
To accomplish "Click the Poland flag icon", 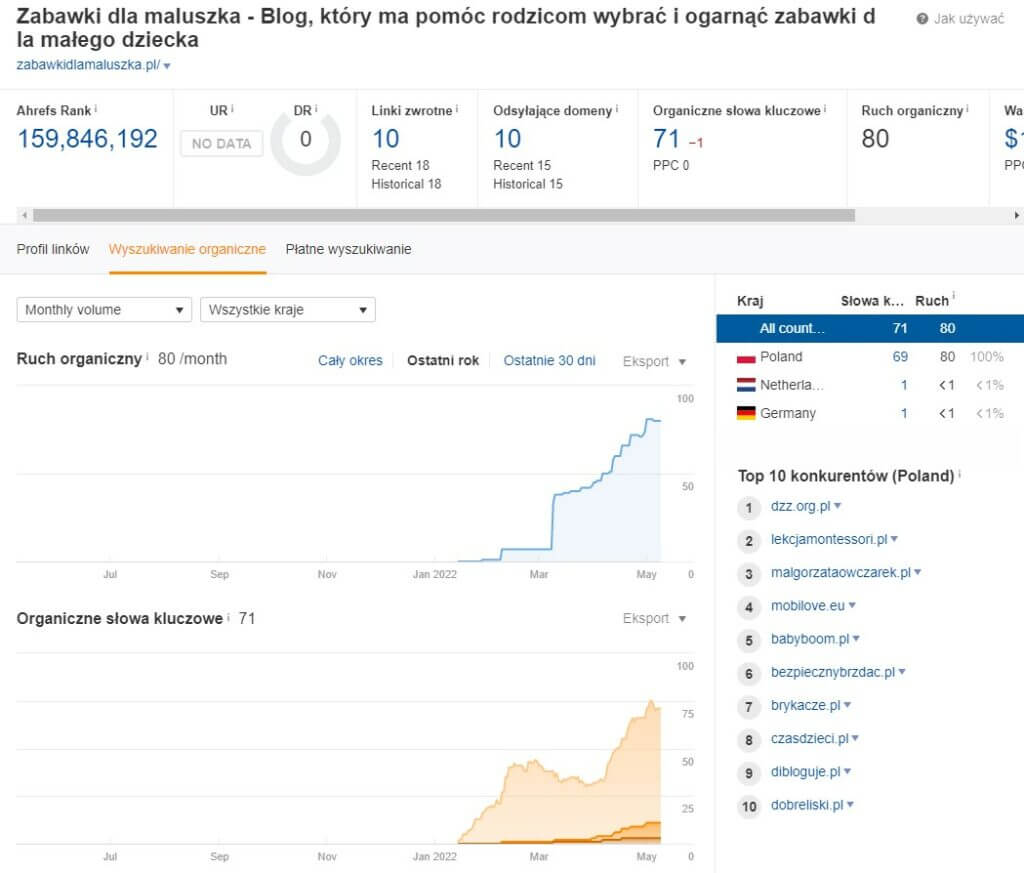I will (x=746, y=357).
